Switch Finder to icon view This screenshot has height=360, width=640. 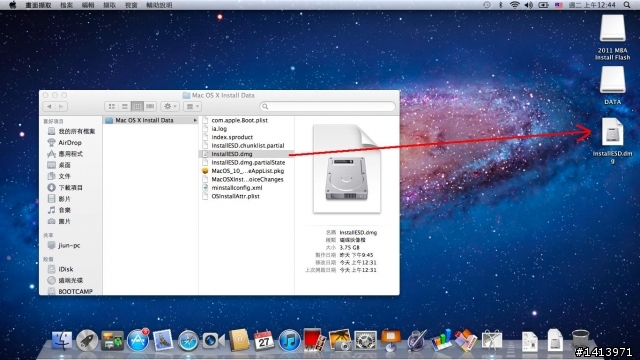tap(111, 107)
